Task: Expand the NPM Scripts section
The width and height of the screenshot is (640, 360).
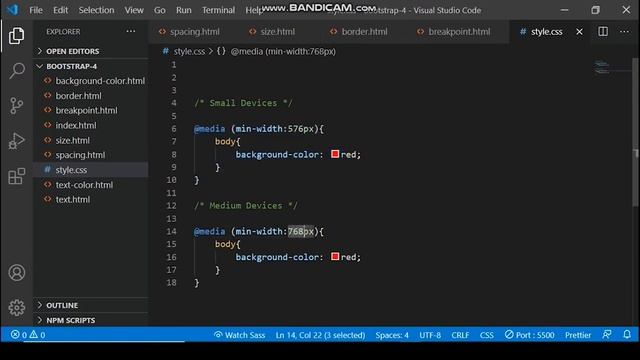Action: (91, 320)
